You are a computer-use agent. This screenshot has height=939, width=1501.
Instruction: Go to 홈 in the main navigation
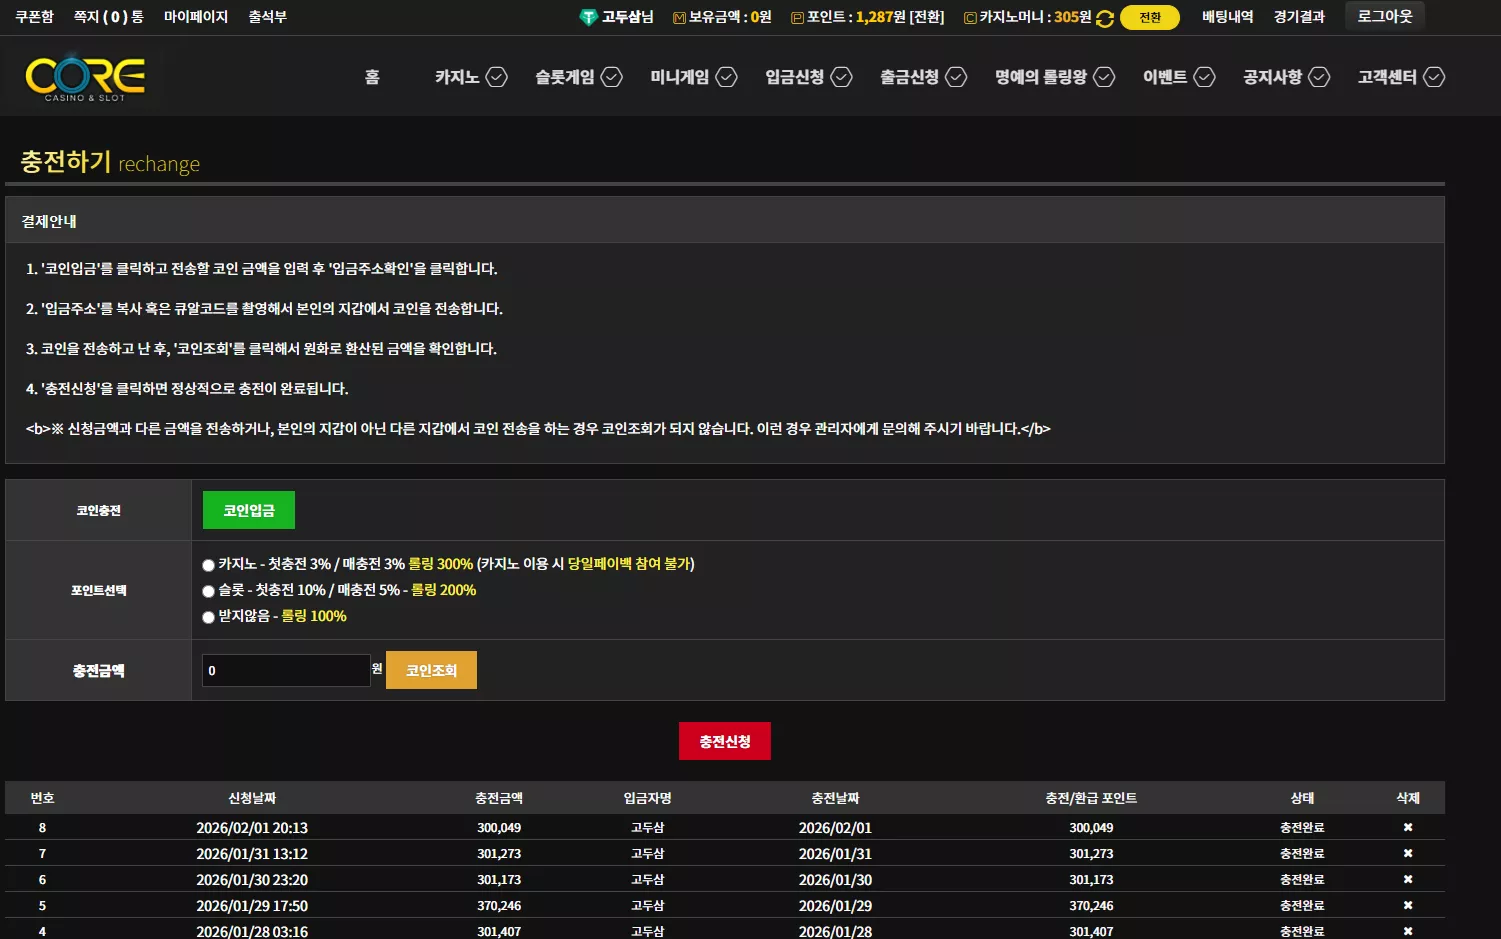point(372,77)
